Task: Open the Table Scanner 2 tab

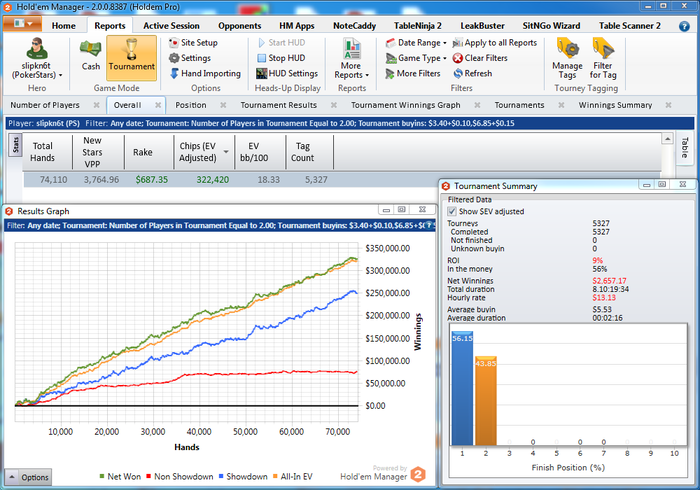Action: pos(630,26)
